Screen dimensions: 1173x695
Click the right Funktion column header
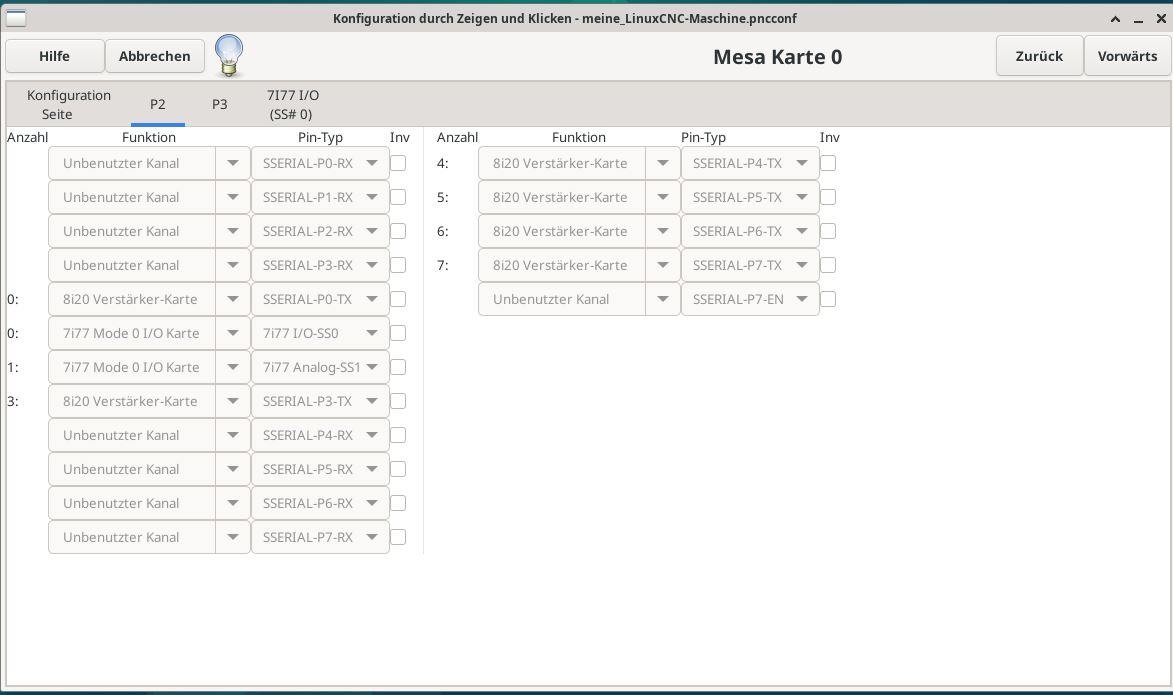click(579, 137)
